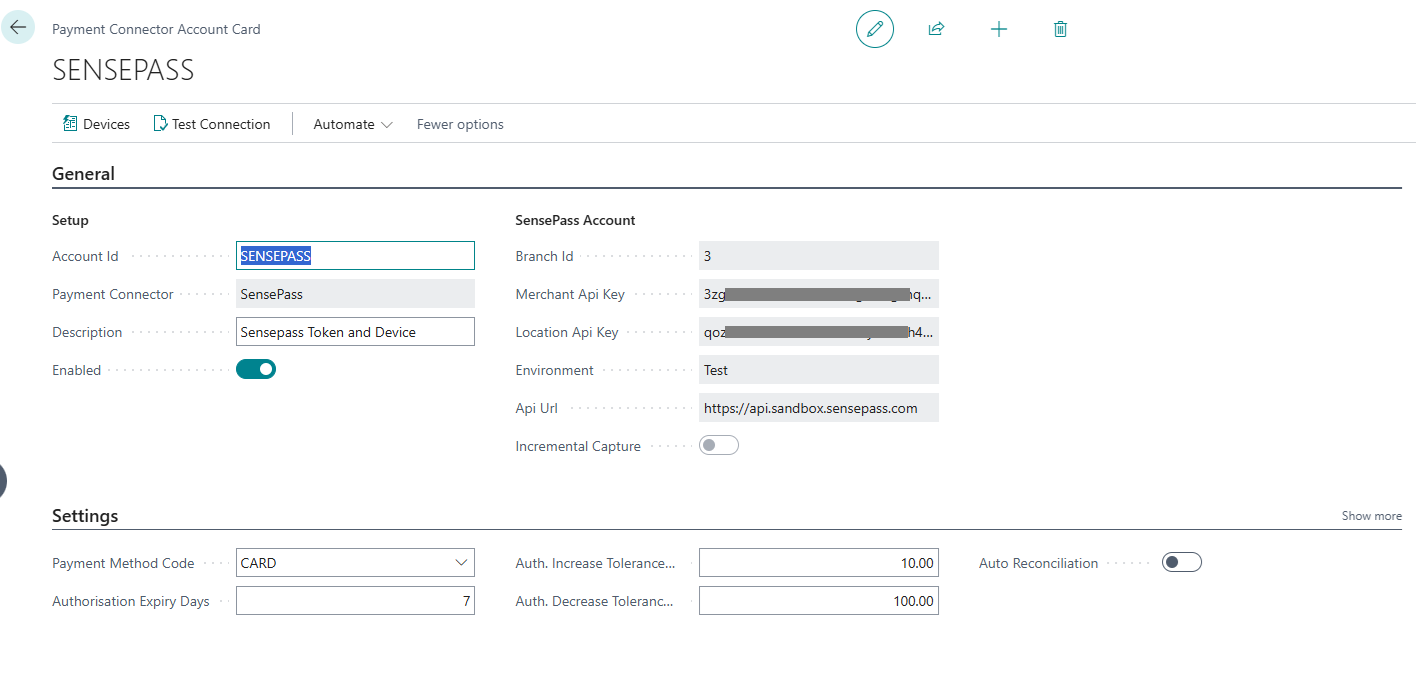Disable the Enabled toggle switch
Screen dimensions: 1416x693
pos(256,370)
